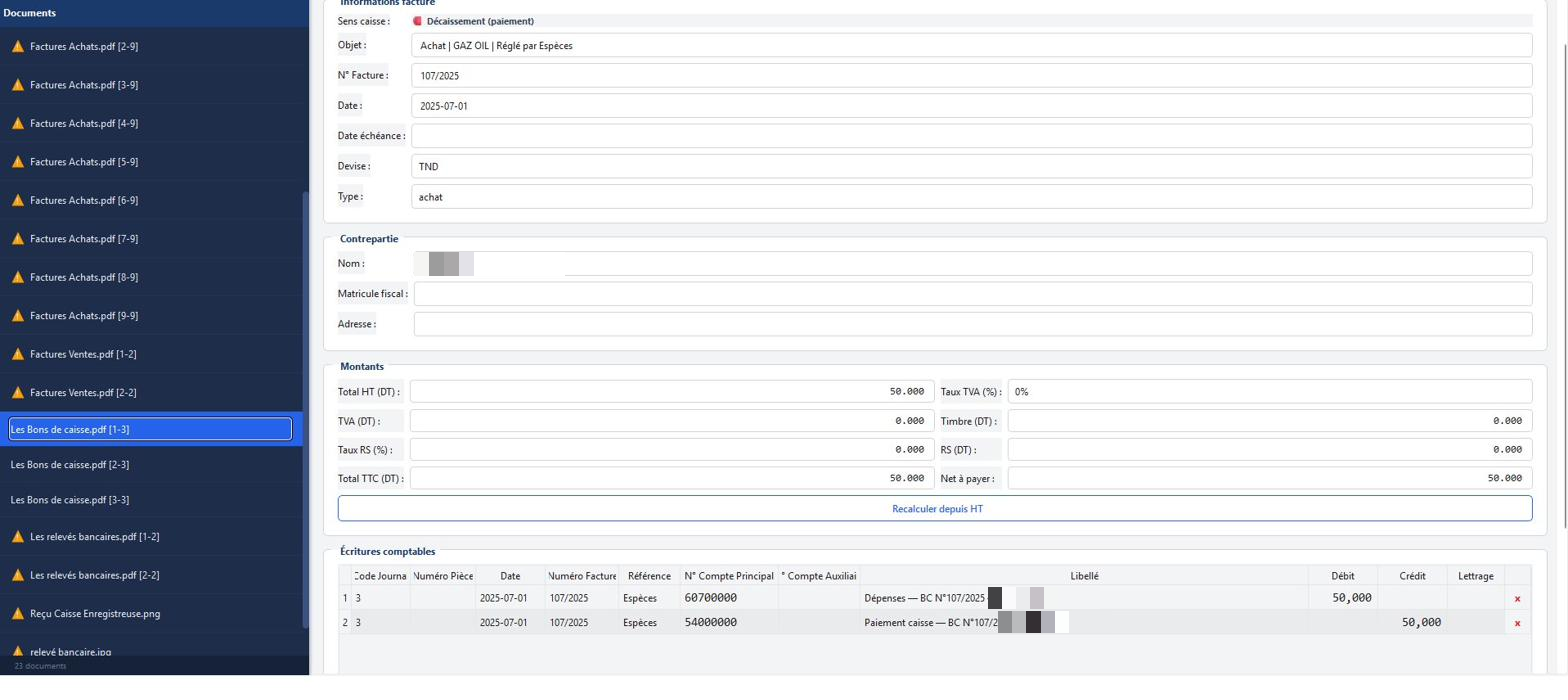
Task: Click the Matricule fiscal field
Action: tap(973, 294)
